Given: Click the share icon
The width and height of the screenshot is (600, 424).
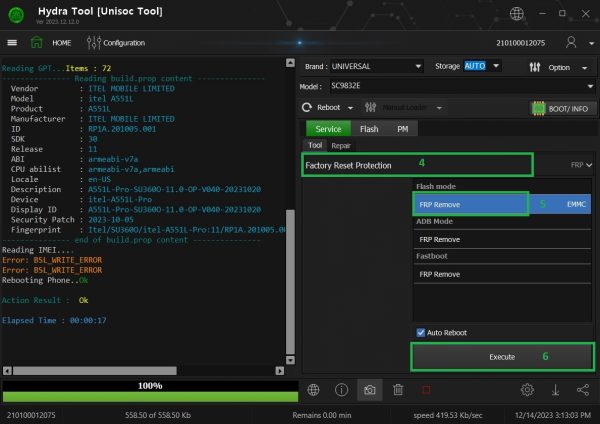Looking at the screenshot, I should click(583, 390).
